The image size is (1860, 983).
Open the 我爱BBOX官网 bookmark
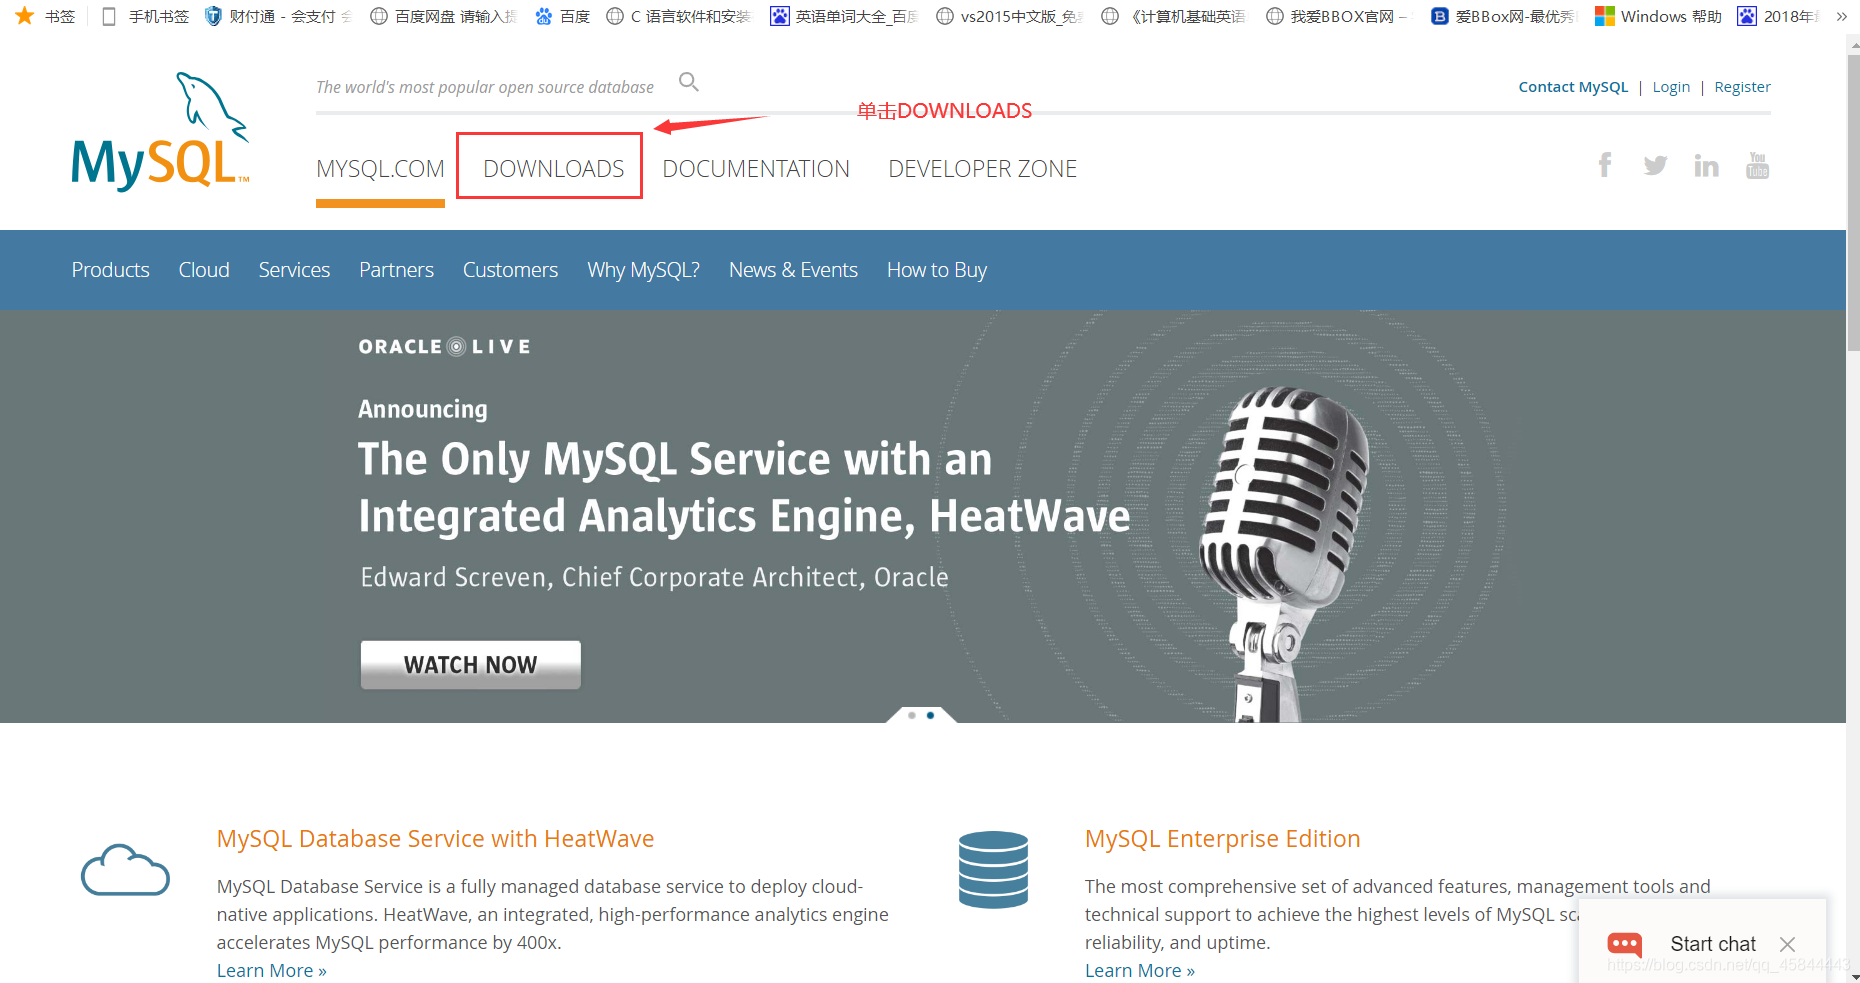1338,16
